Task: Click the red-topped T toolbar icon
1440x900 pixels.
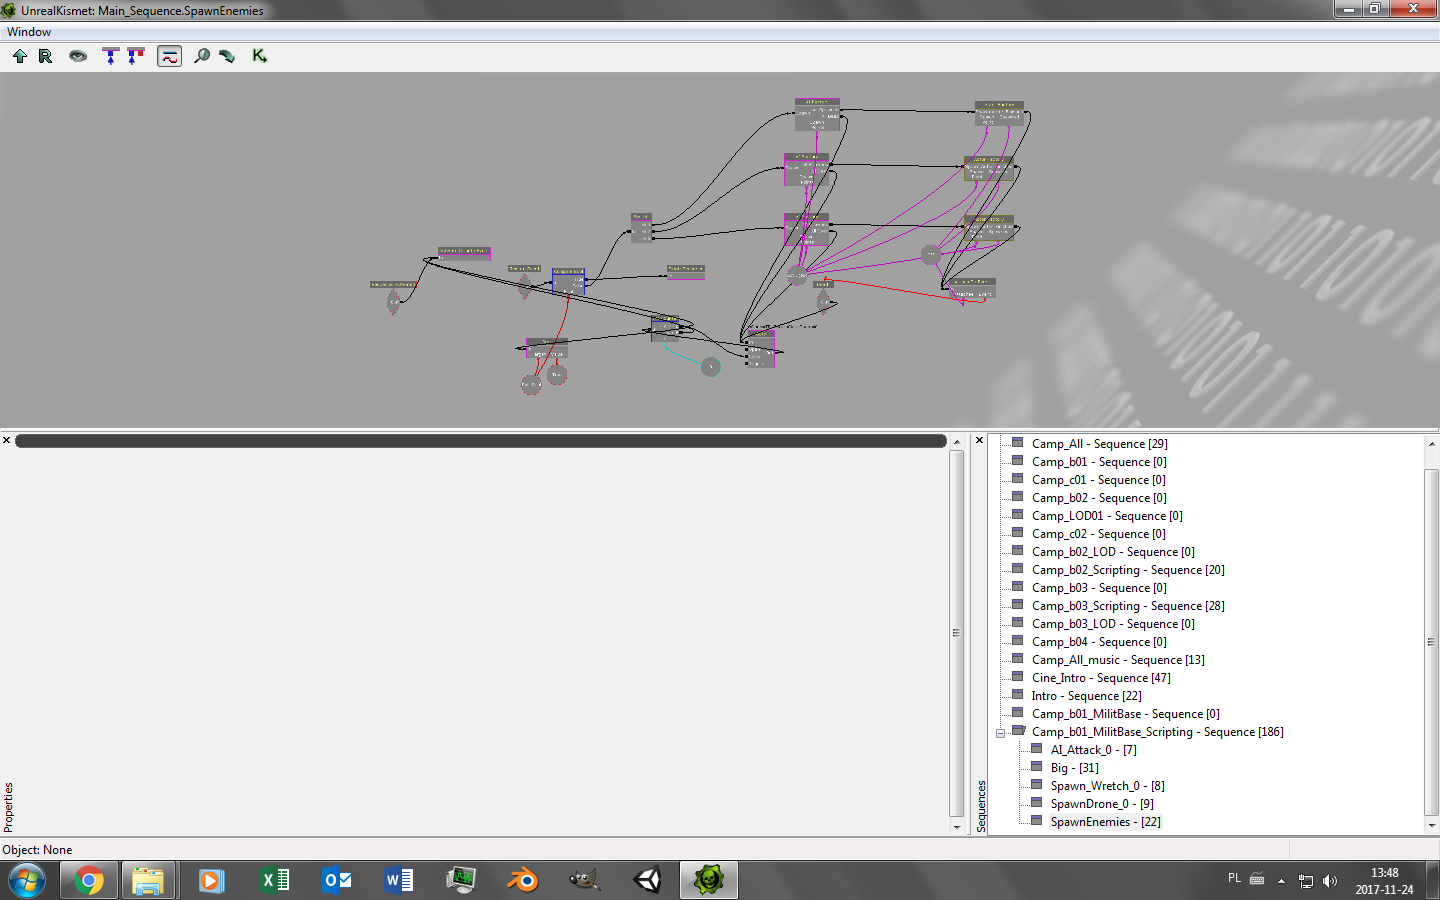Action: coord(135,56)
